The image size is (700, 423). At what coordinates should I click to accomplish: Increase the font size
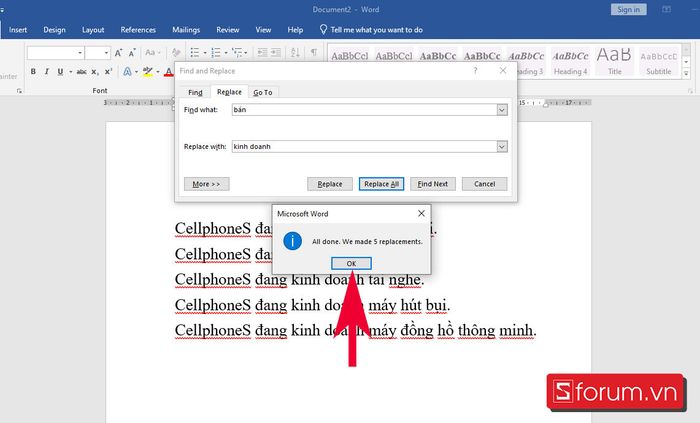pos(118,53)
